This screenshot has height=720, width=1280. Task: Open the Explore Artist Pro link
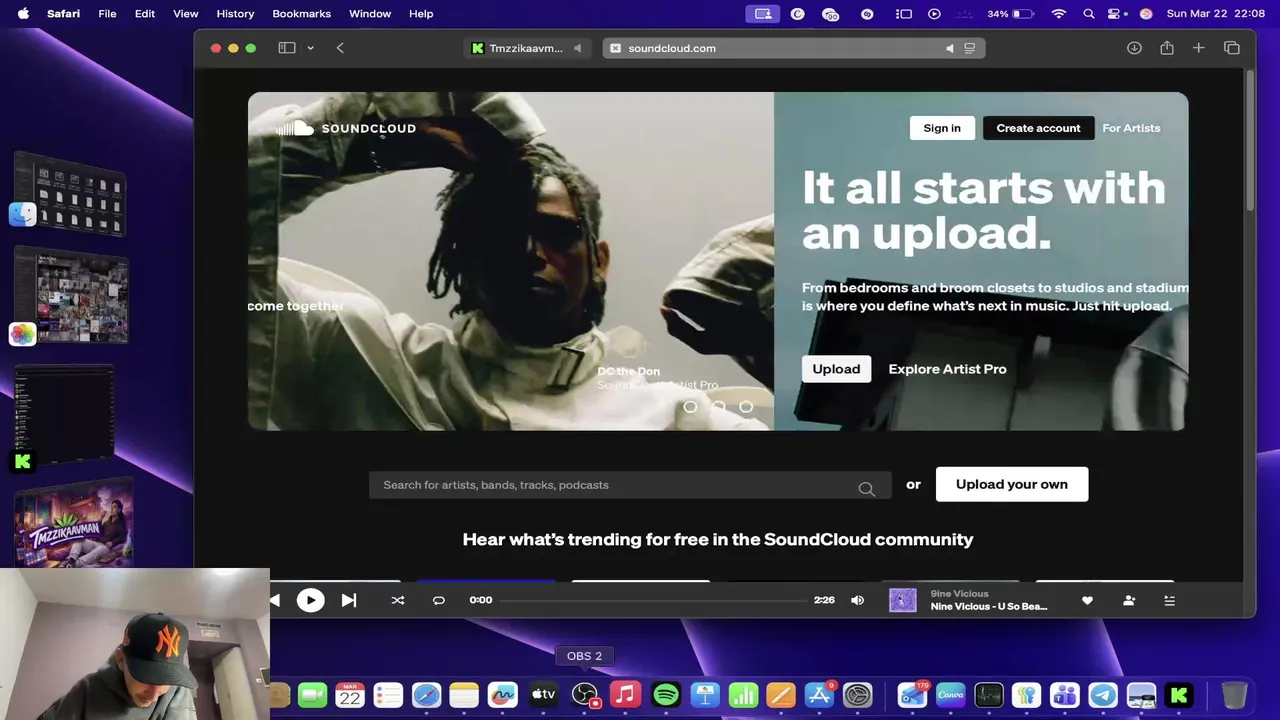[x=947, y=369]
